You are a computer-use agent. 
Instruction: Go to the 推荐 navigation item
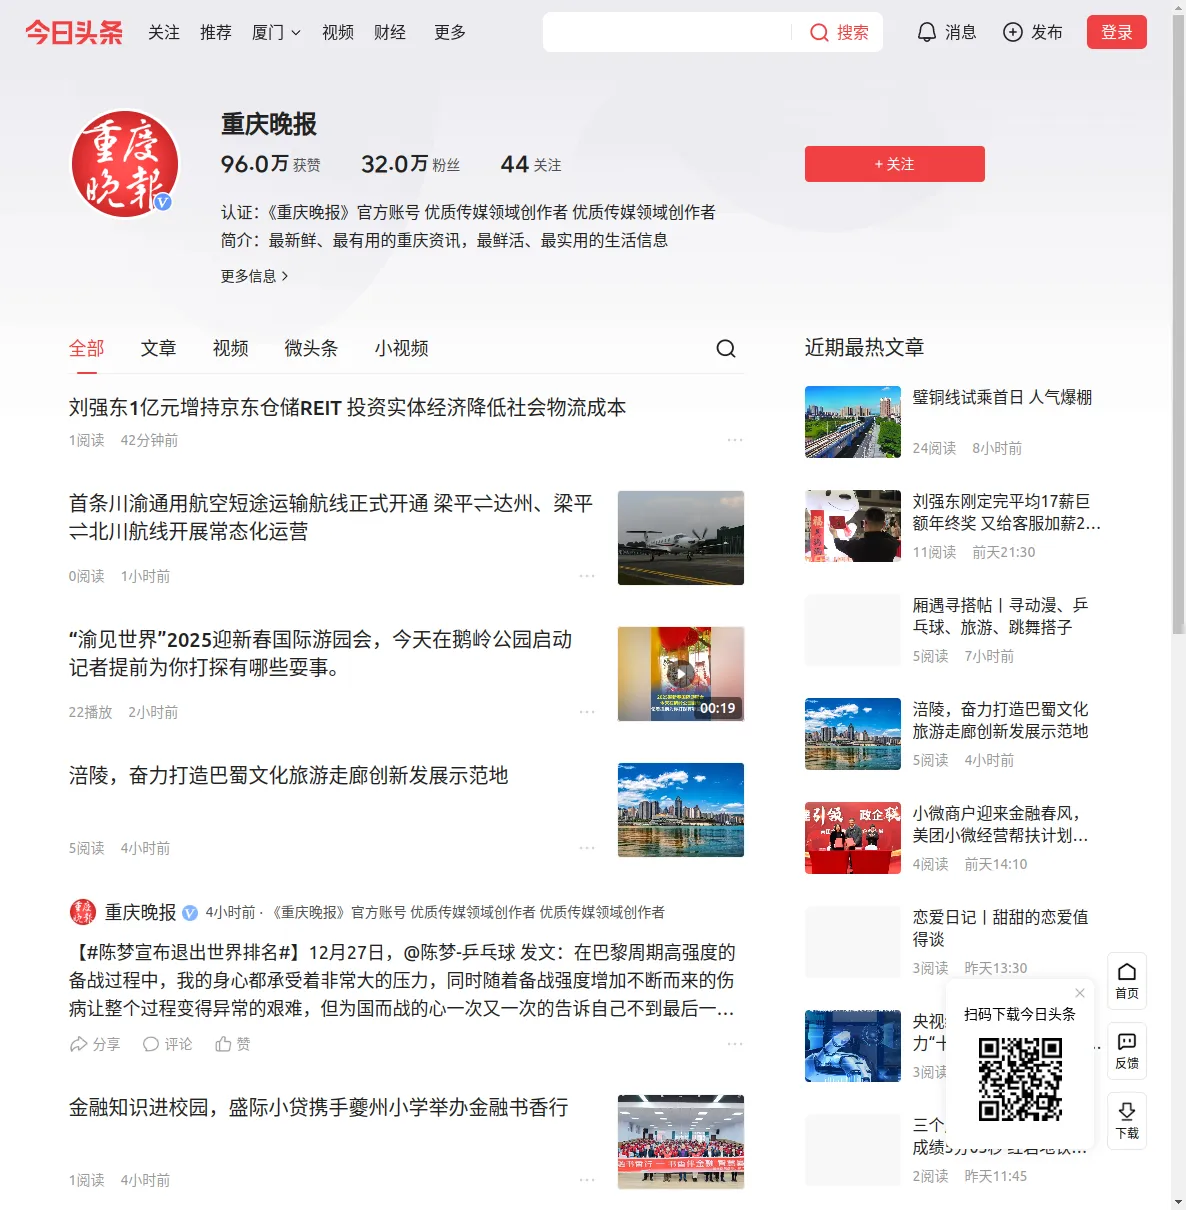pyautogui.click(x=216, y=32)
